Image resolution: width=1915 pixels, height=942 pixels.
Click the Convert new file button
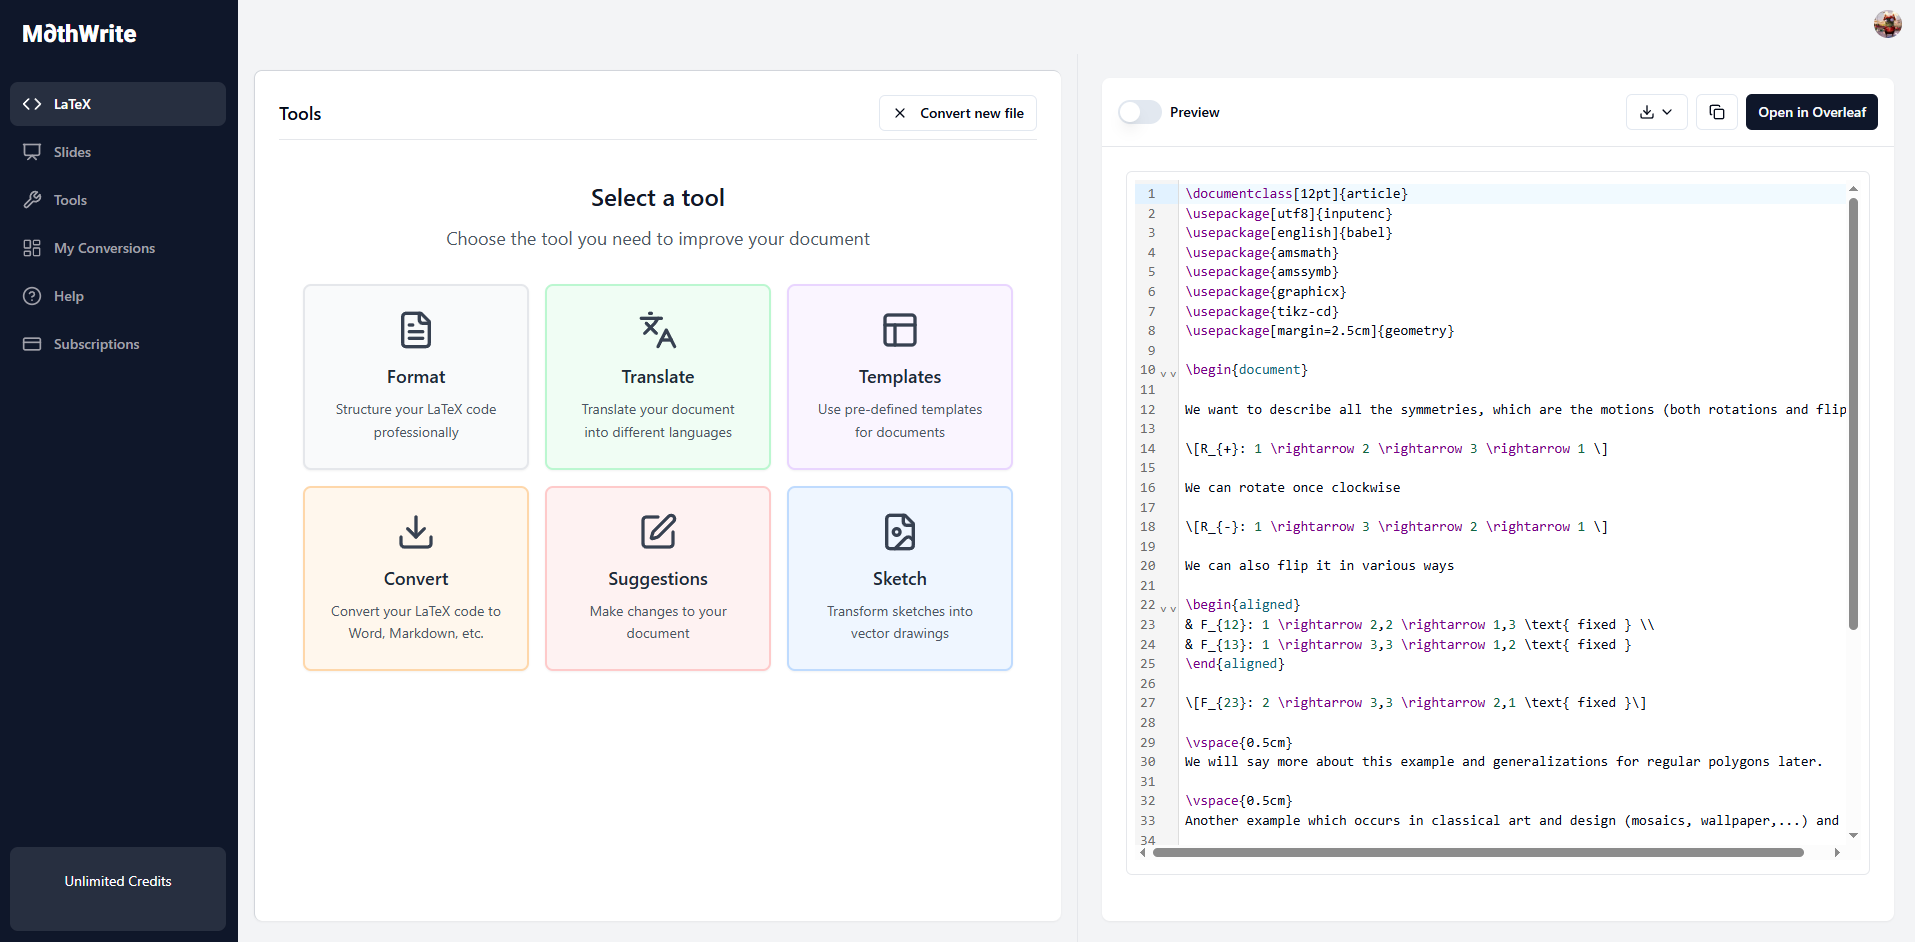[x=958, y=113]
